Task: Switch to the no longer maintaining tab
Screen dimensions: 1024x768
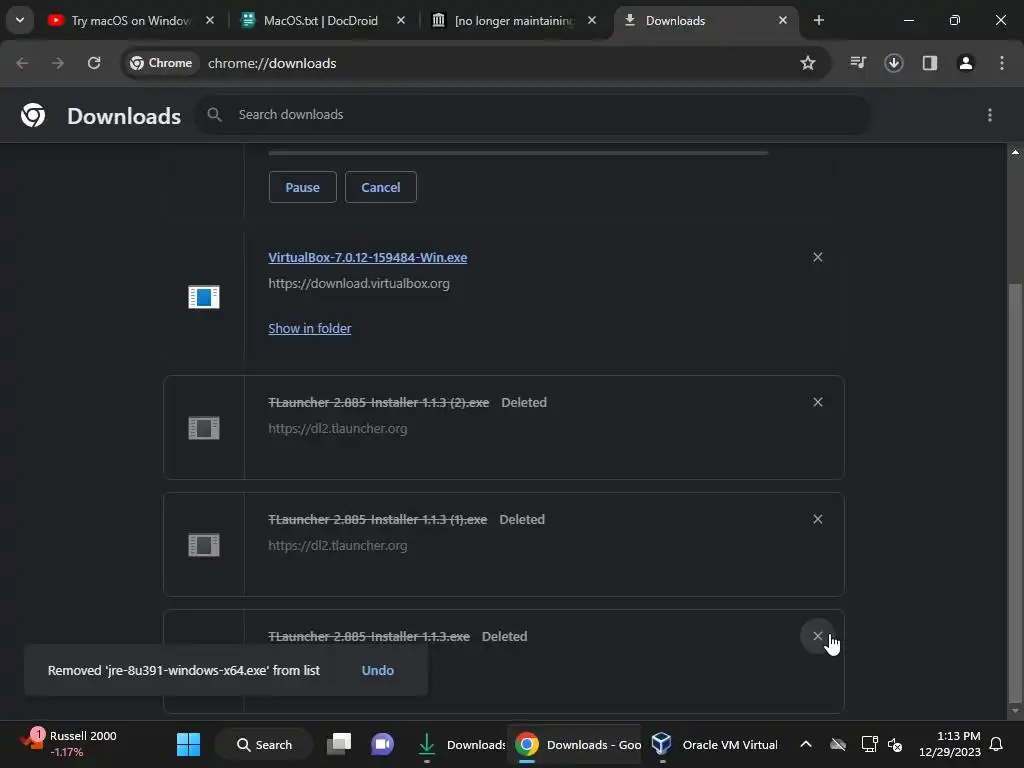Action: coord(513,20)
